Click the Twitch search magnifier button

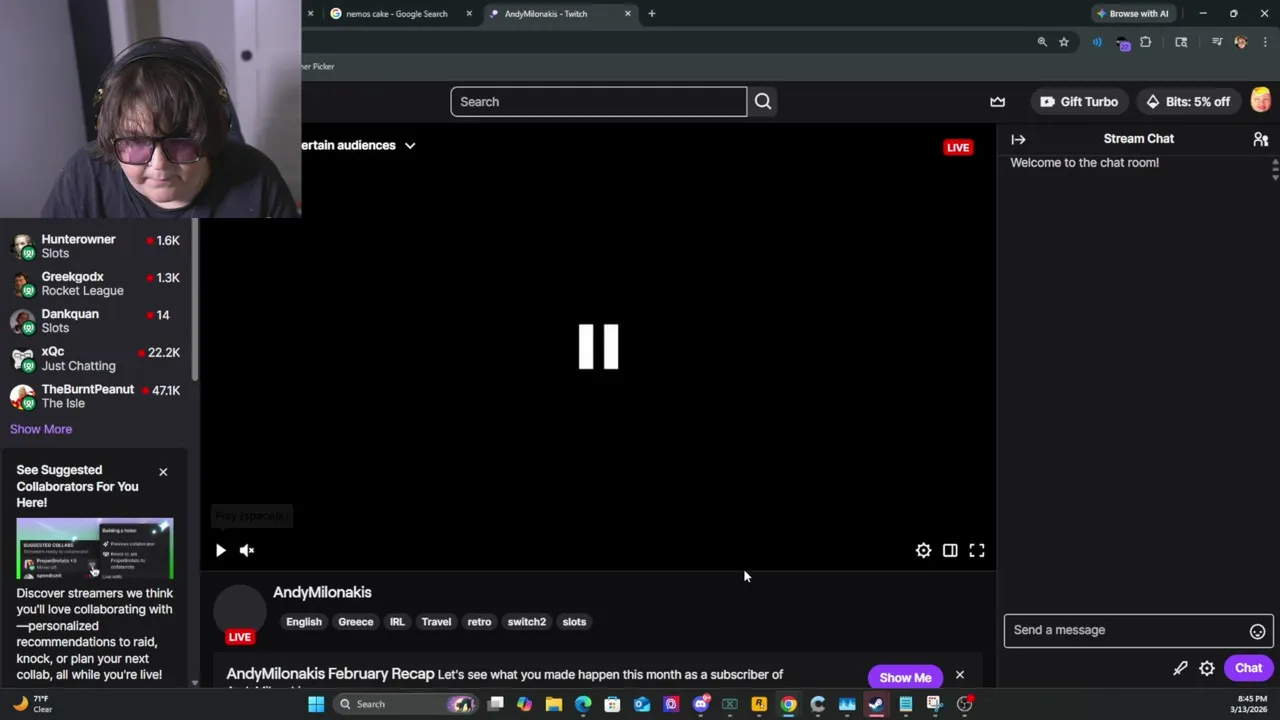(x=763, y=101)
